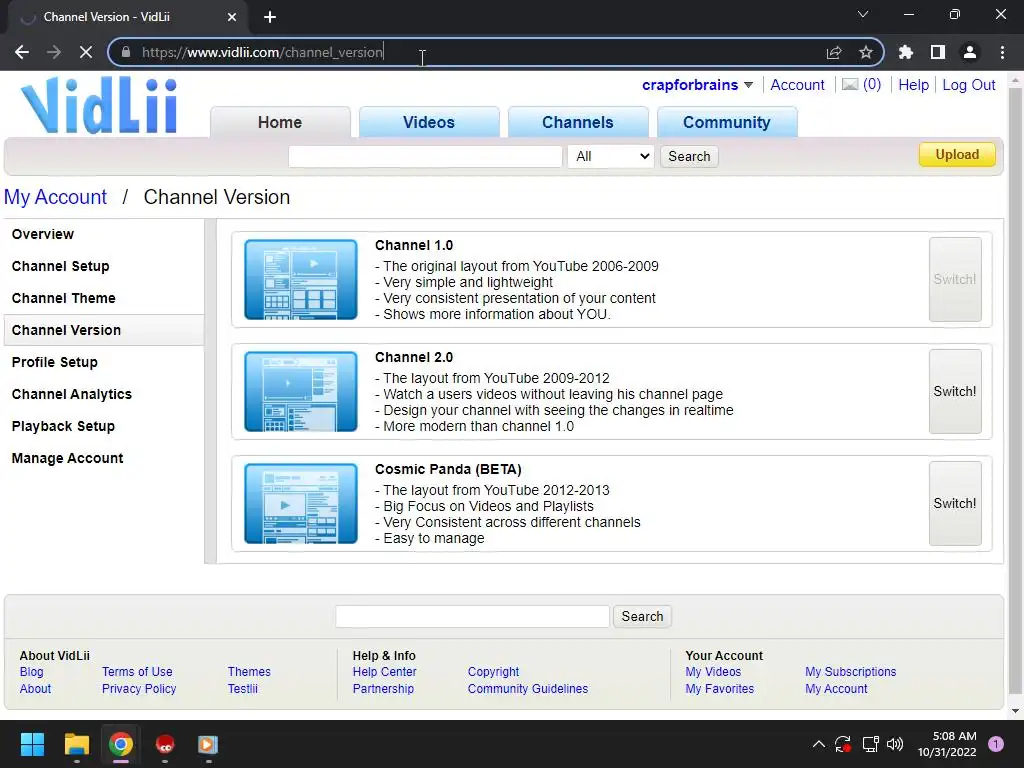Open the inbox envelope icon

pyautogui.click(x=850, y=85)
